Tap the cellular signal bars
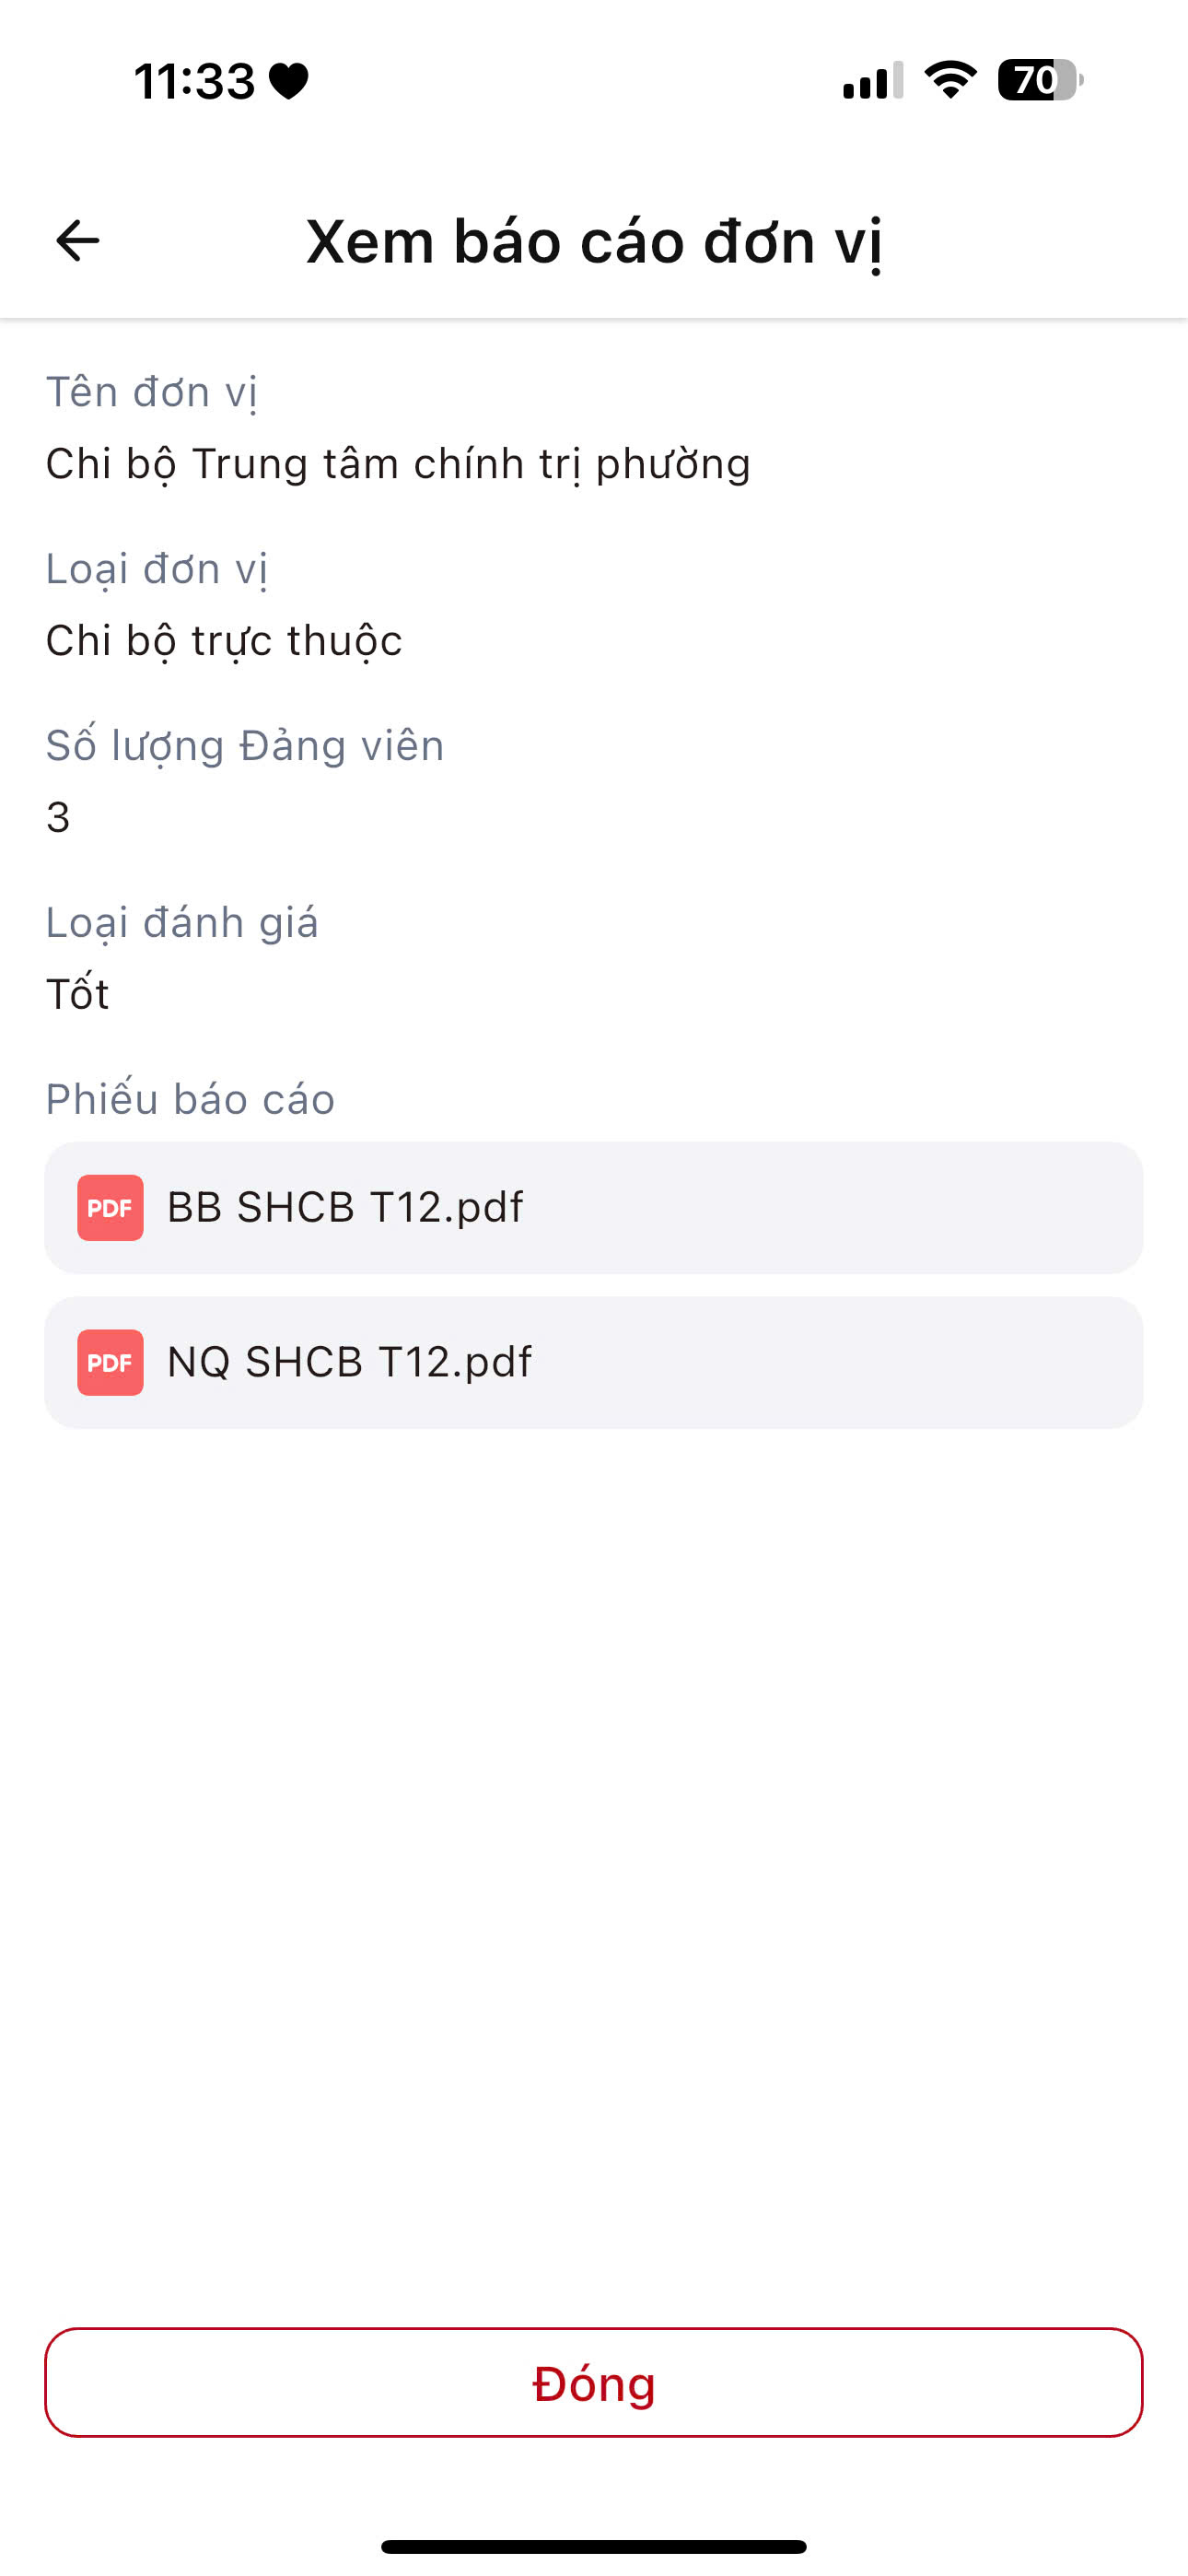 click(872, 80)
